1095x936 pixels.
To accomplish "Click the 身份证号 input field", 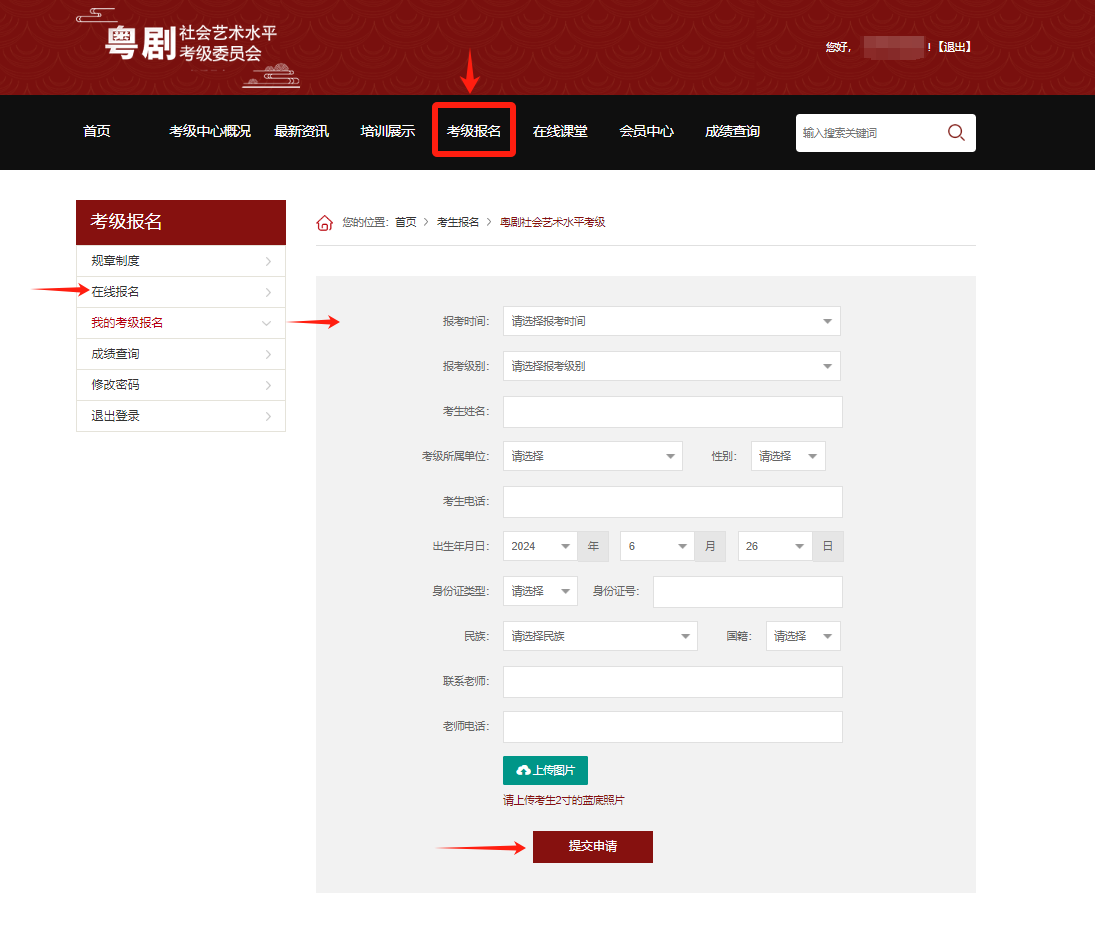I will (x=748, y=592).
